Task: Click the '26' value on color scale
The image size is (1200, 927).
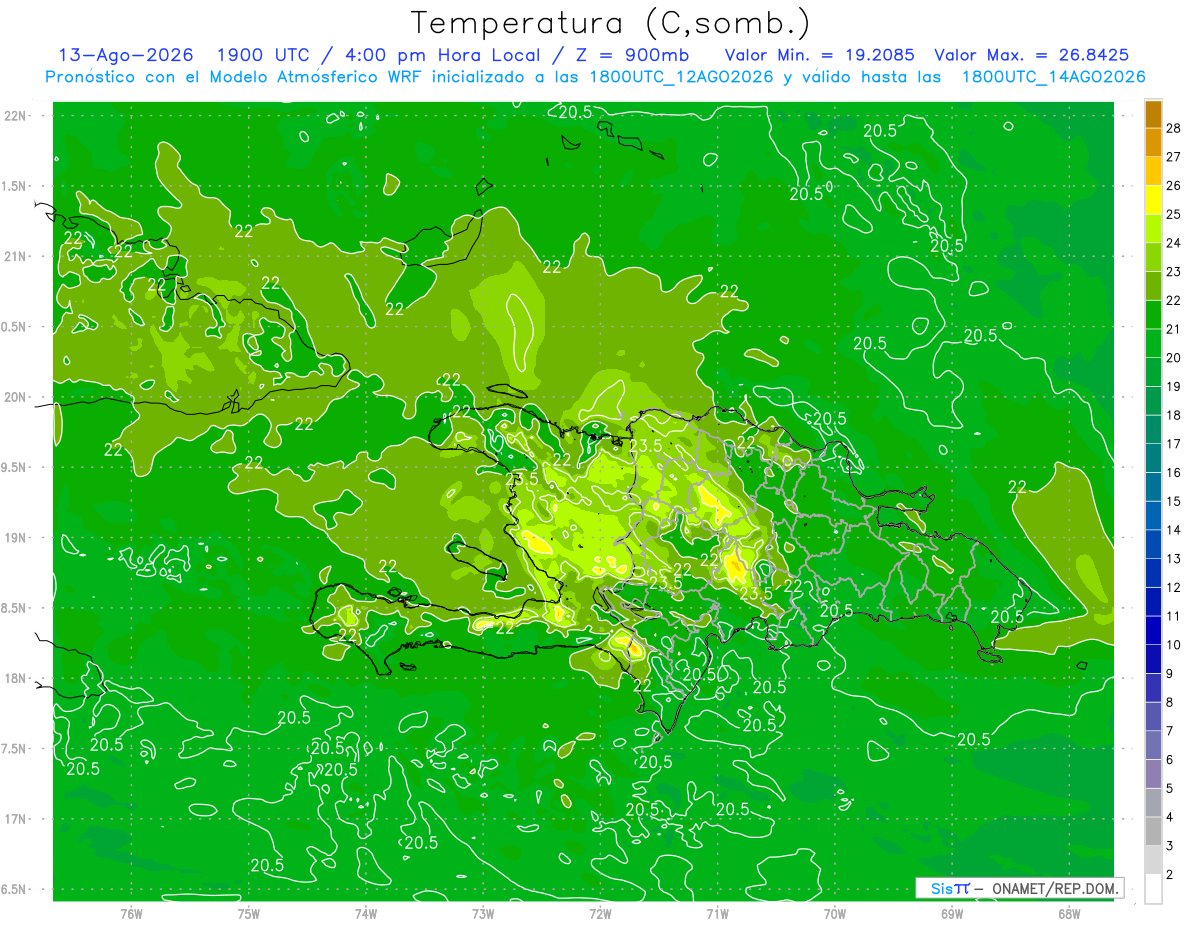Action: (1174, 185)
